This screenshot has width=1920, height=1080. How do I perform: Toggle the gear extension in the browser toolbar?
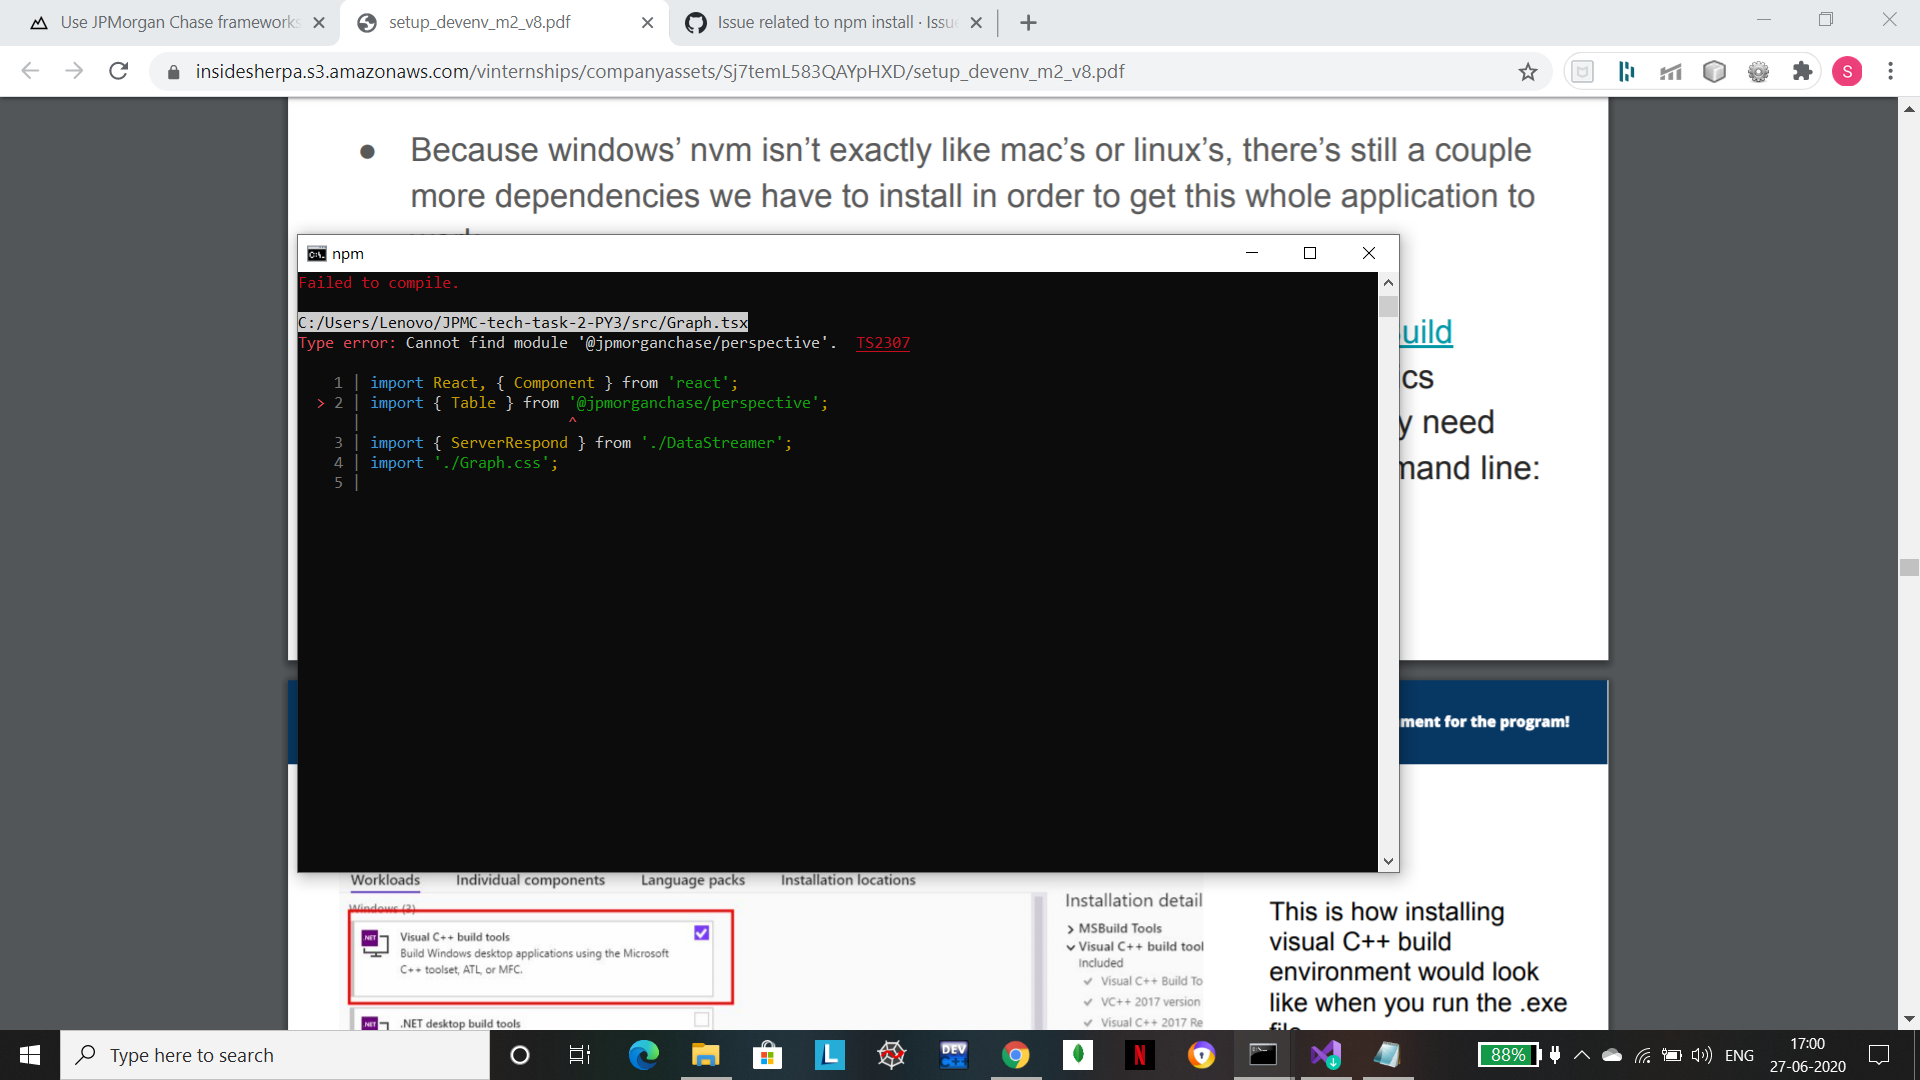1759,71
